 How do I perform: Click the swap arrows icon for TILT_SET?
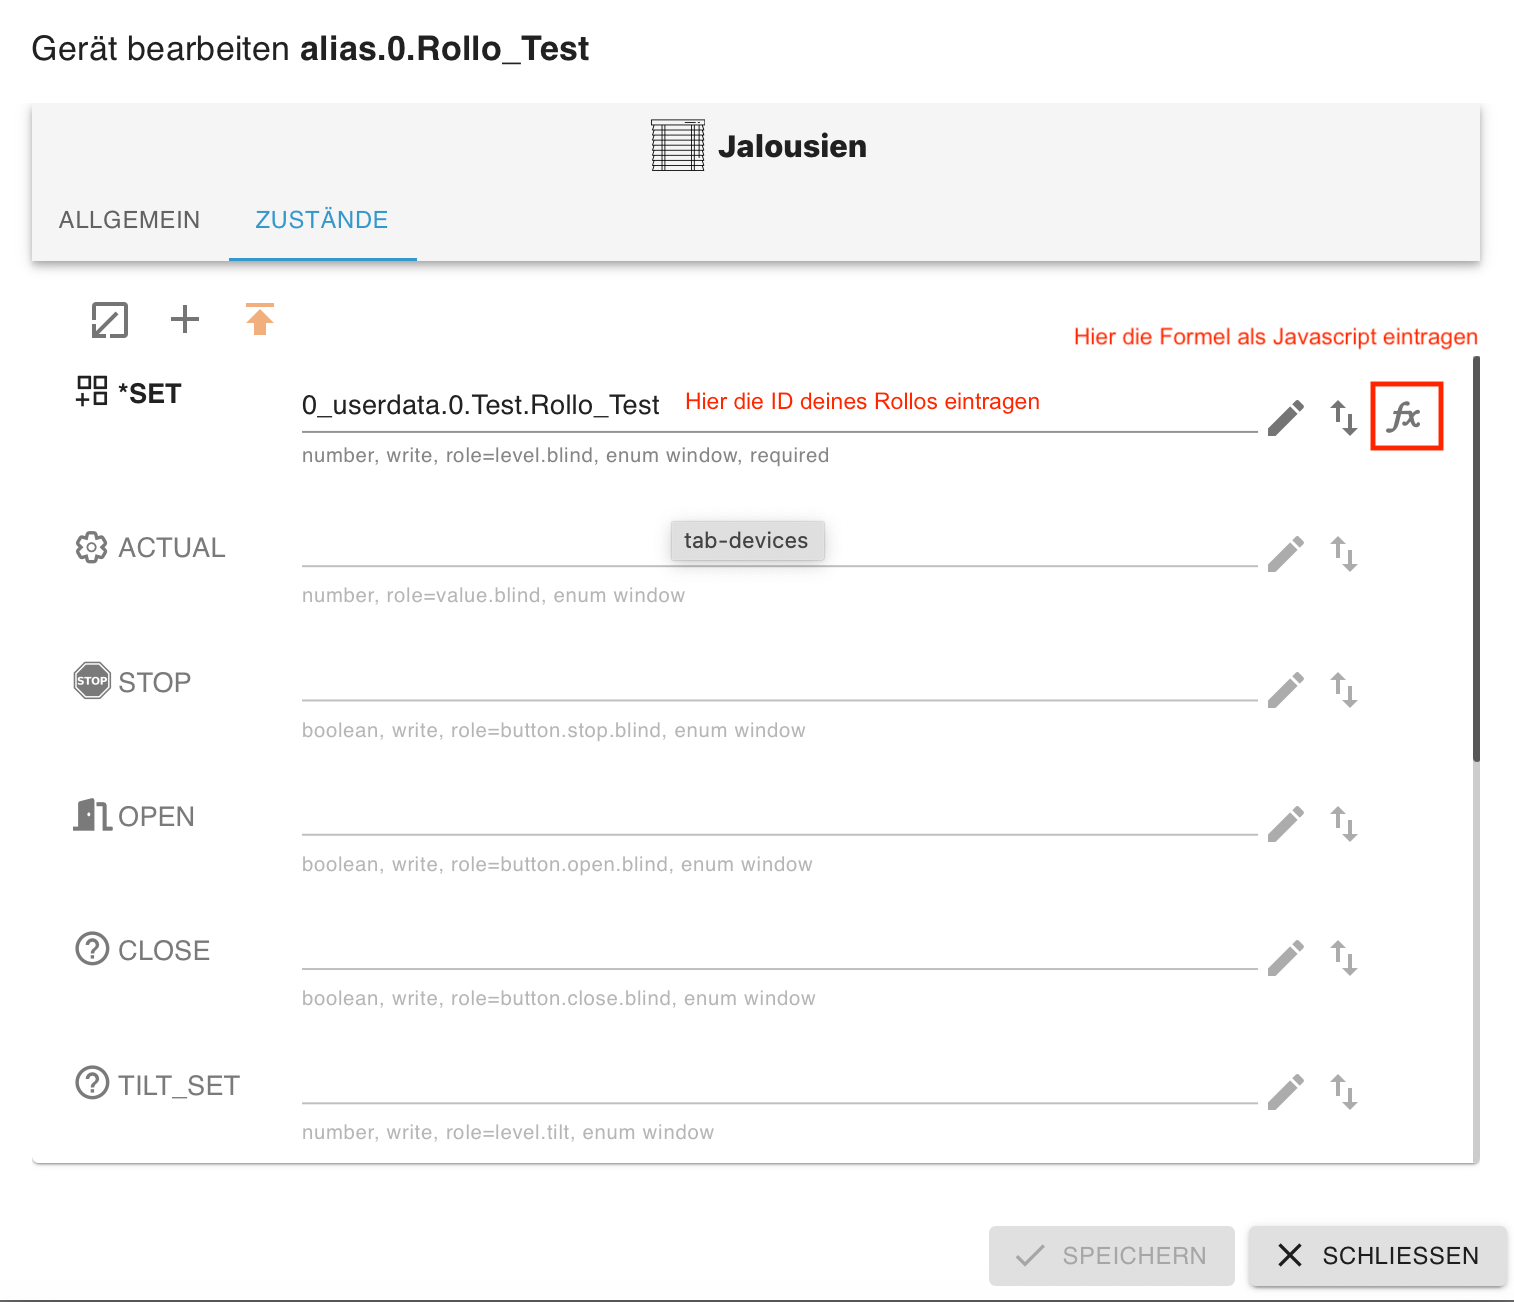point(1344,1092)
